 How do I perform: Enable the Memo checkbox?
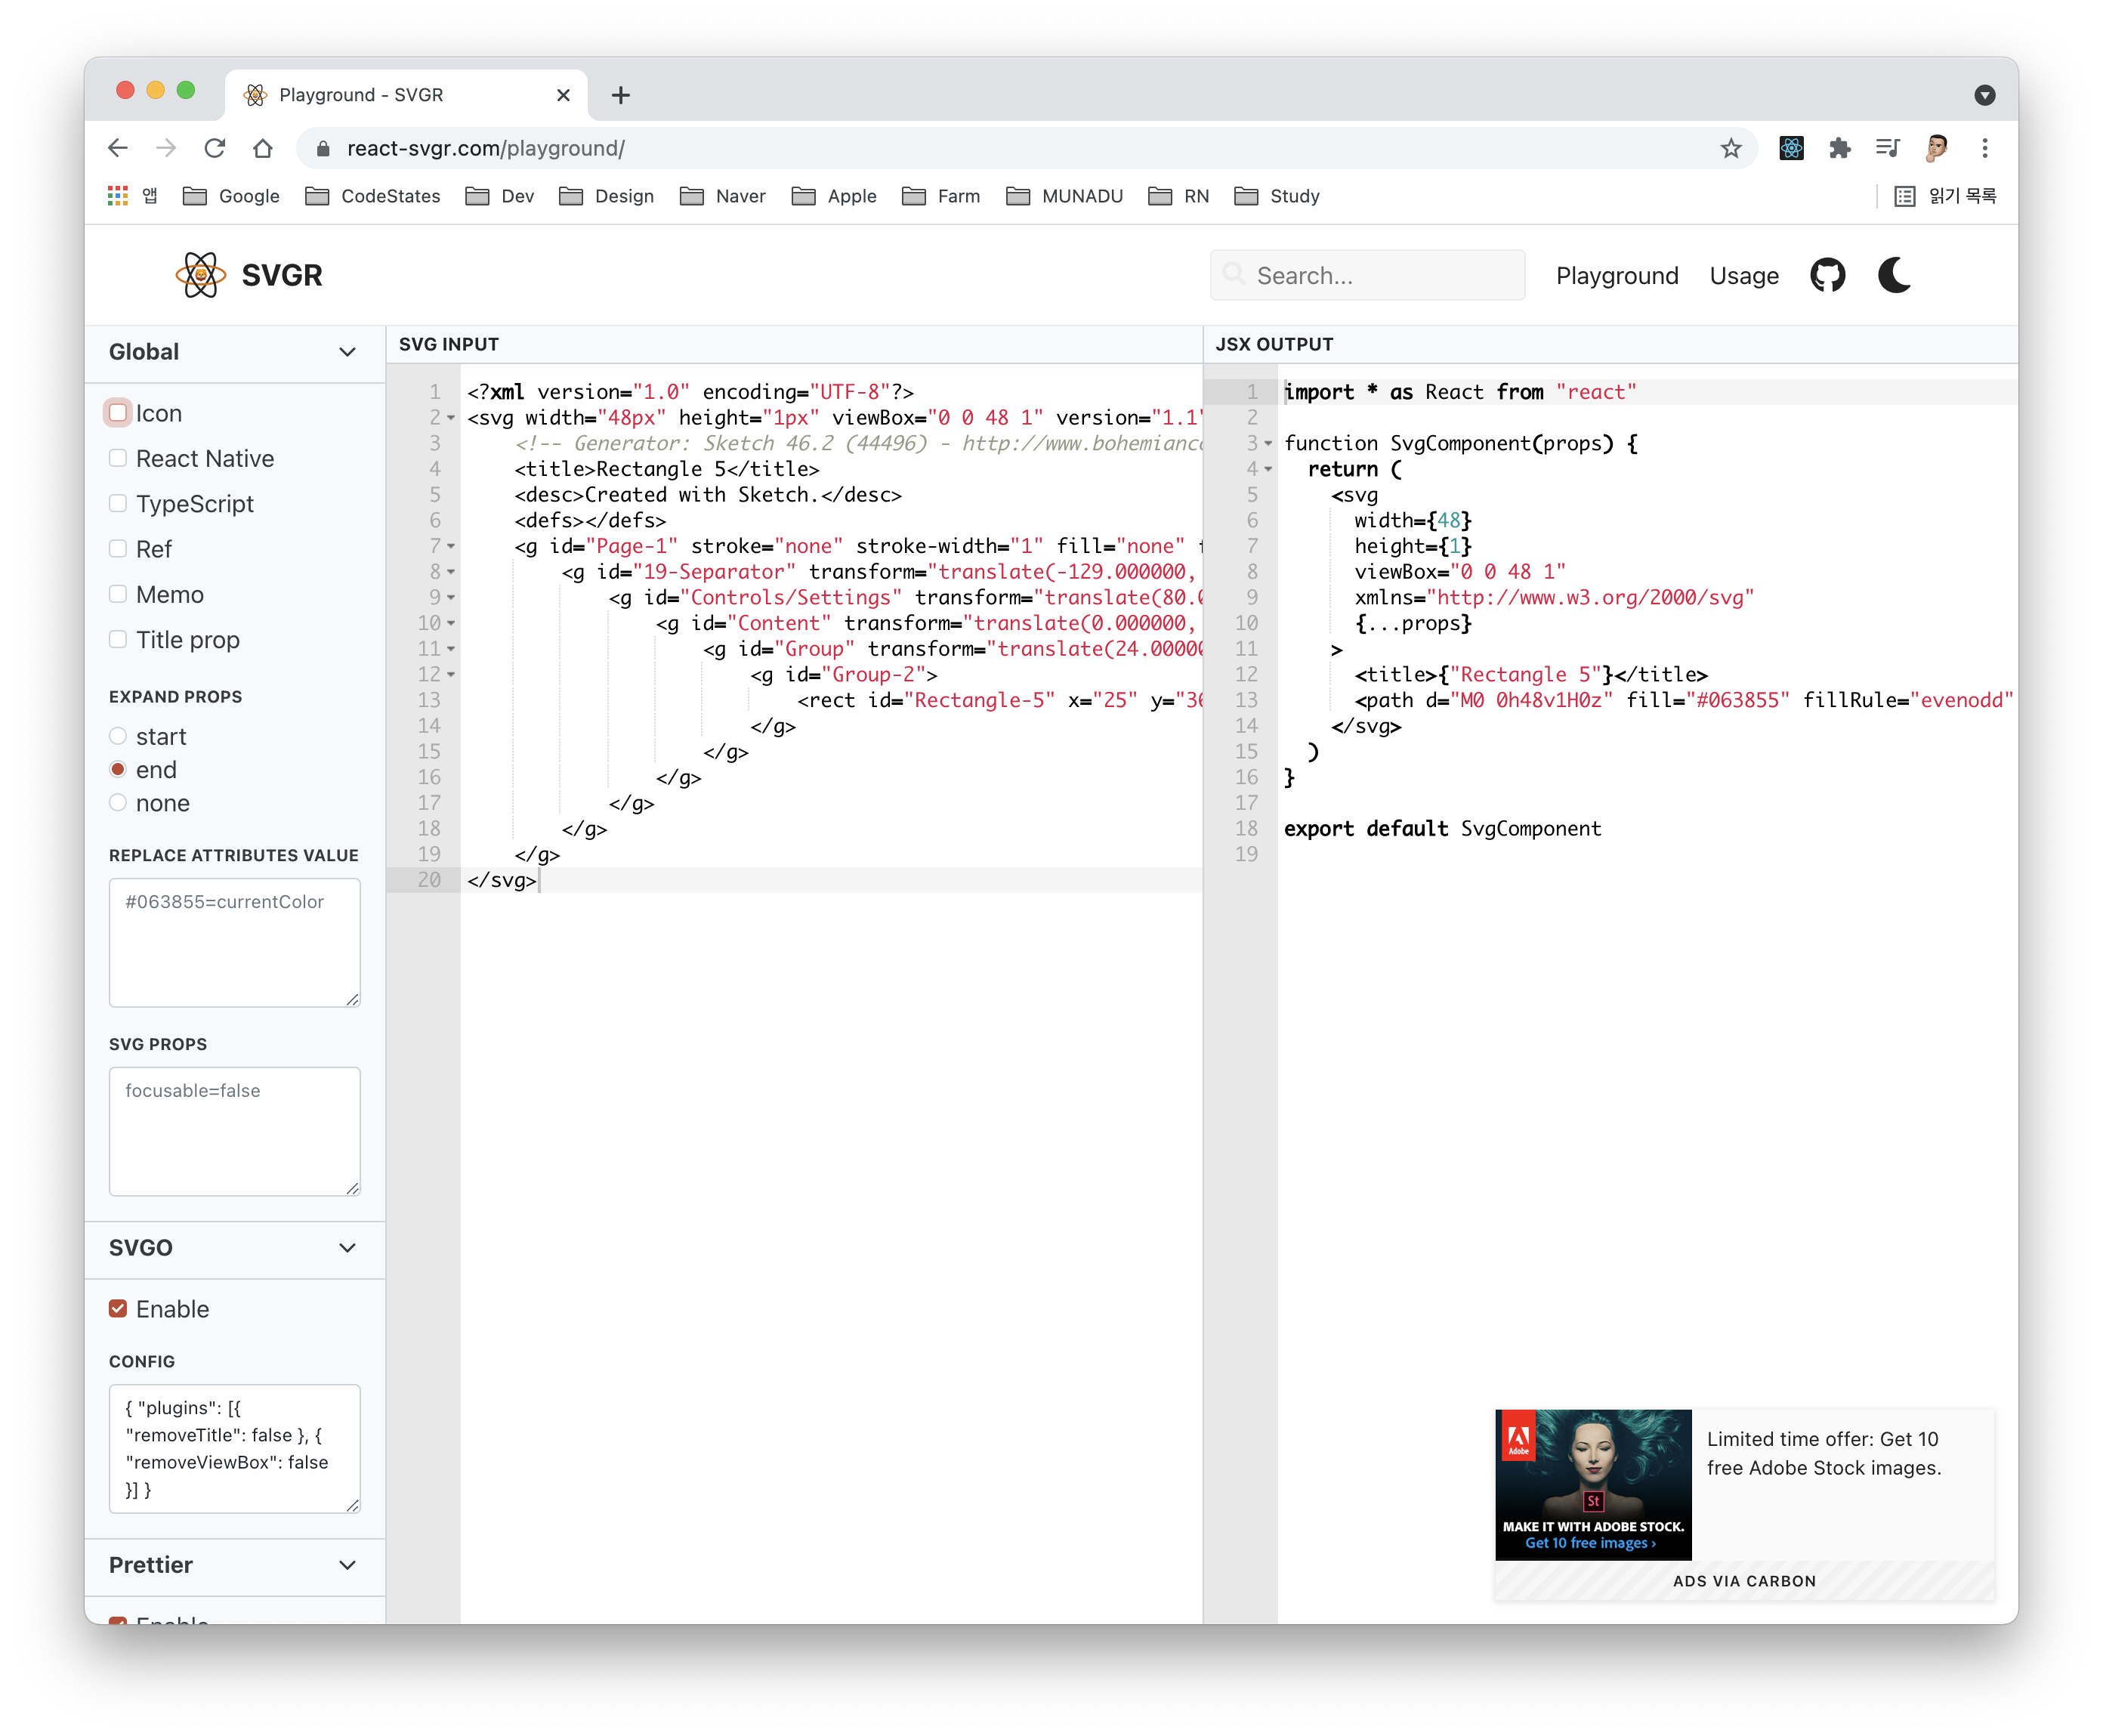coord(118,594)
